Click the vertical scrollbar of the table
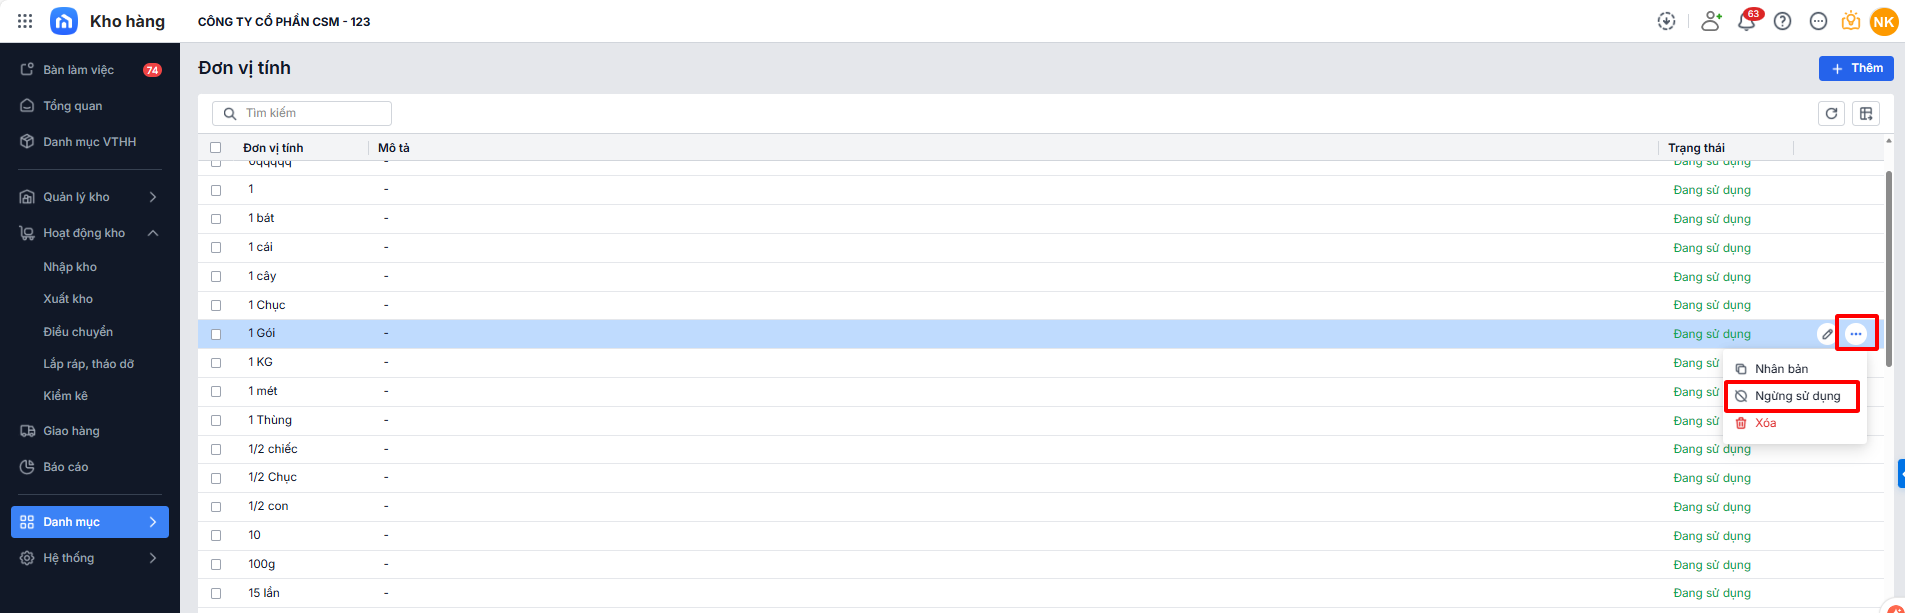The height and width of the screenshot is (613, 1905). point(1888,270)
